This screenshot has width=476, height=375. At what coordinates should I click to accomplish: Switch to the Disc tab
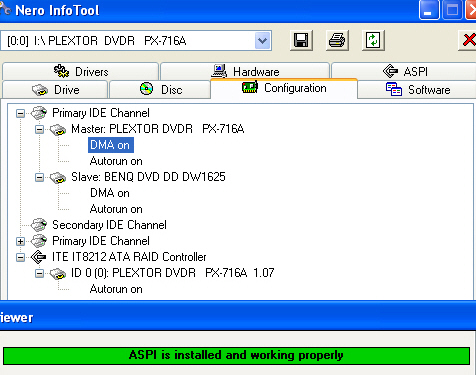[x=160, y=89]
